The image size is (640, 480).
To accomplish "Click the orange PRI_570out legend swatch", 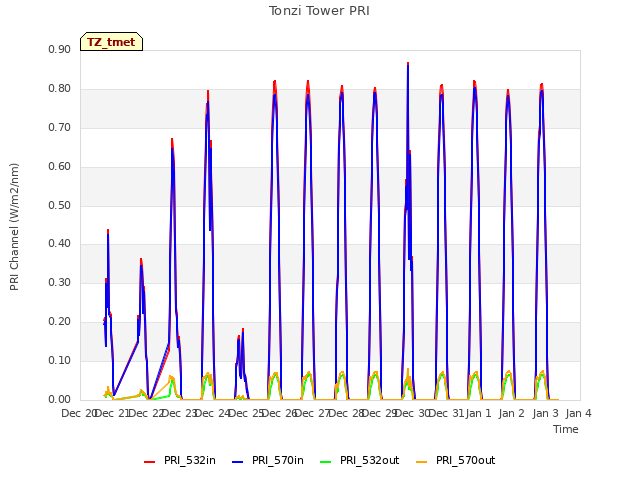I will (x=422, y=462).
